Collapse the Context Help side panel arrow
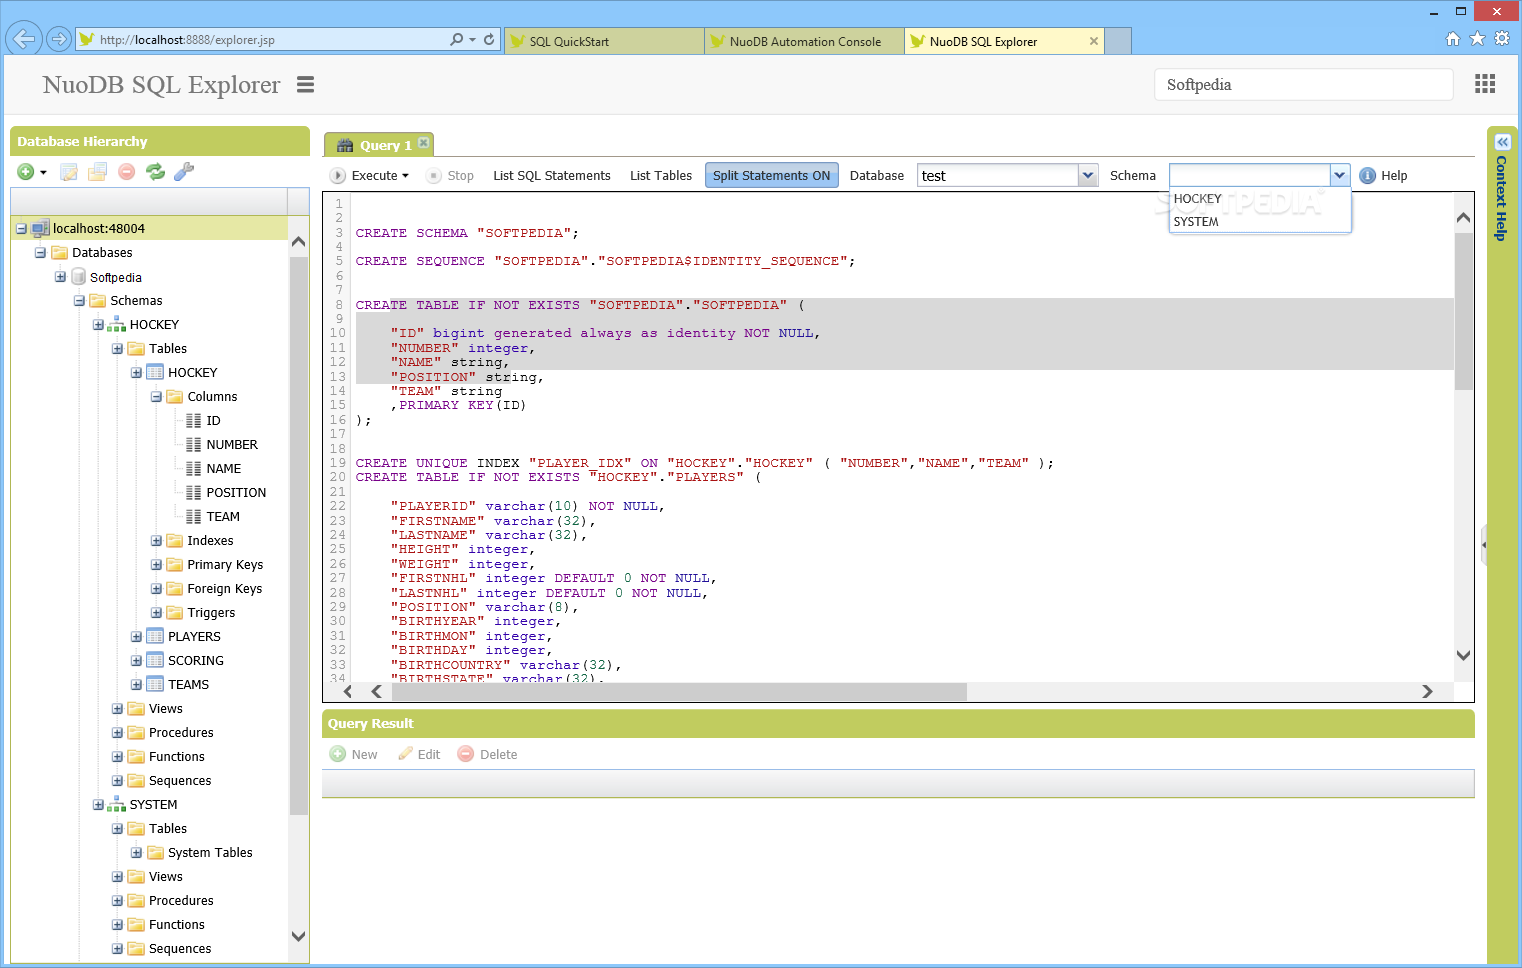Viewport: 1522px width, 968px height. pyautogui.click(x=1502, y=142)
